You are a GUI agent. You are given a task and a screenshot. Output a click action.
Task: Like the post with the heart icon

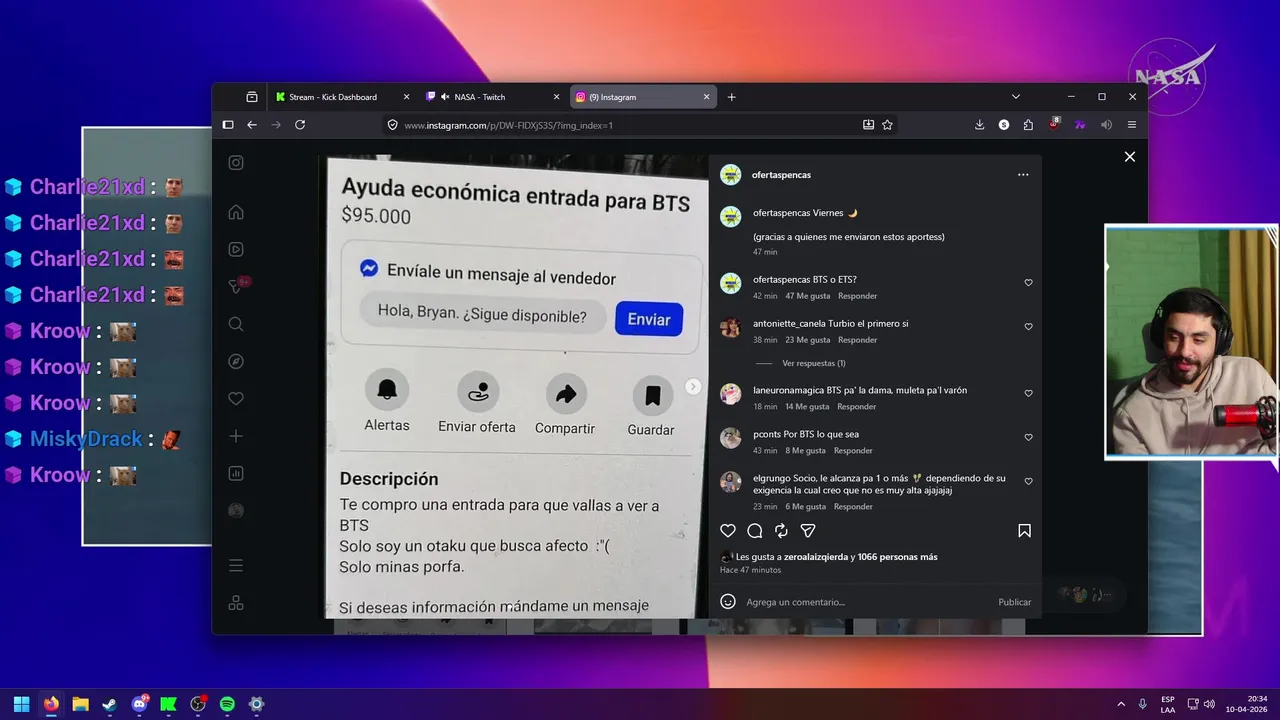coord(728,531)
